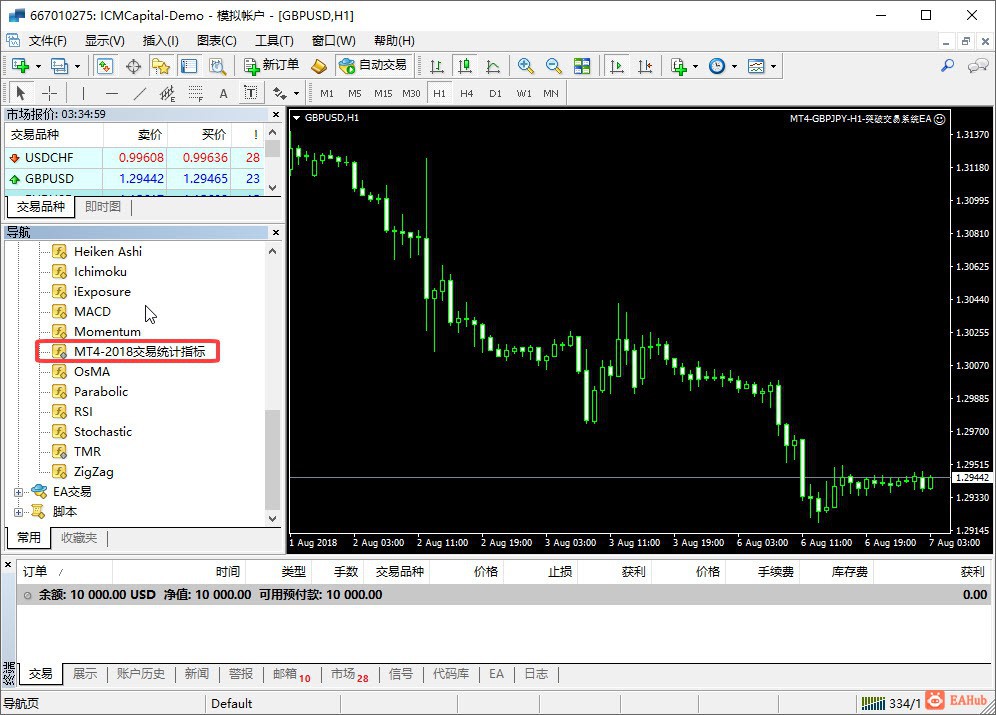Expand the 脚本 tree node
This screenshot has height=715, width=996.
(18, 512)
